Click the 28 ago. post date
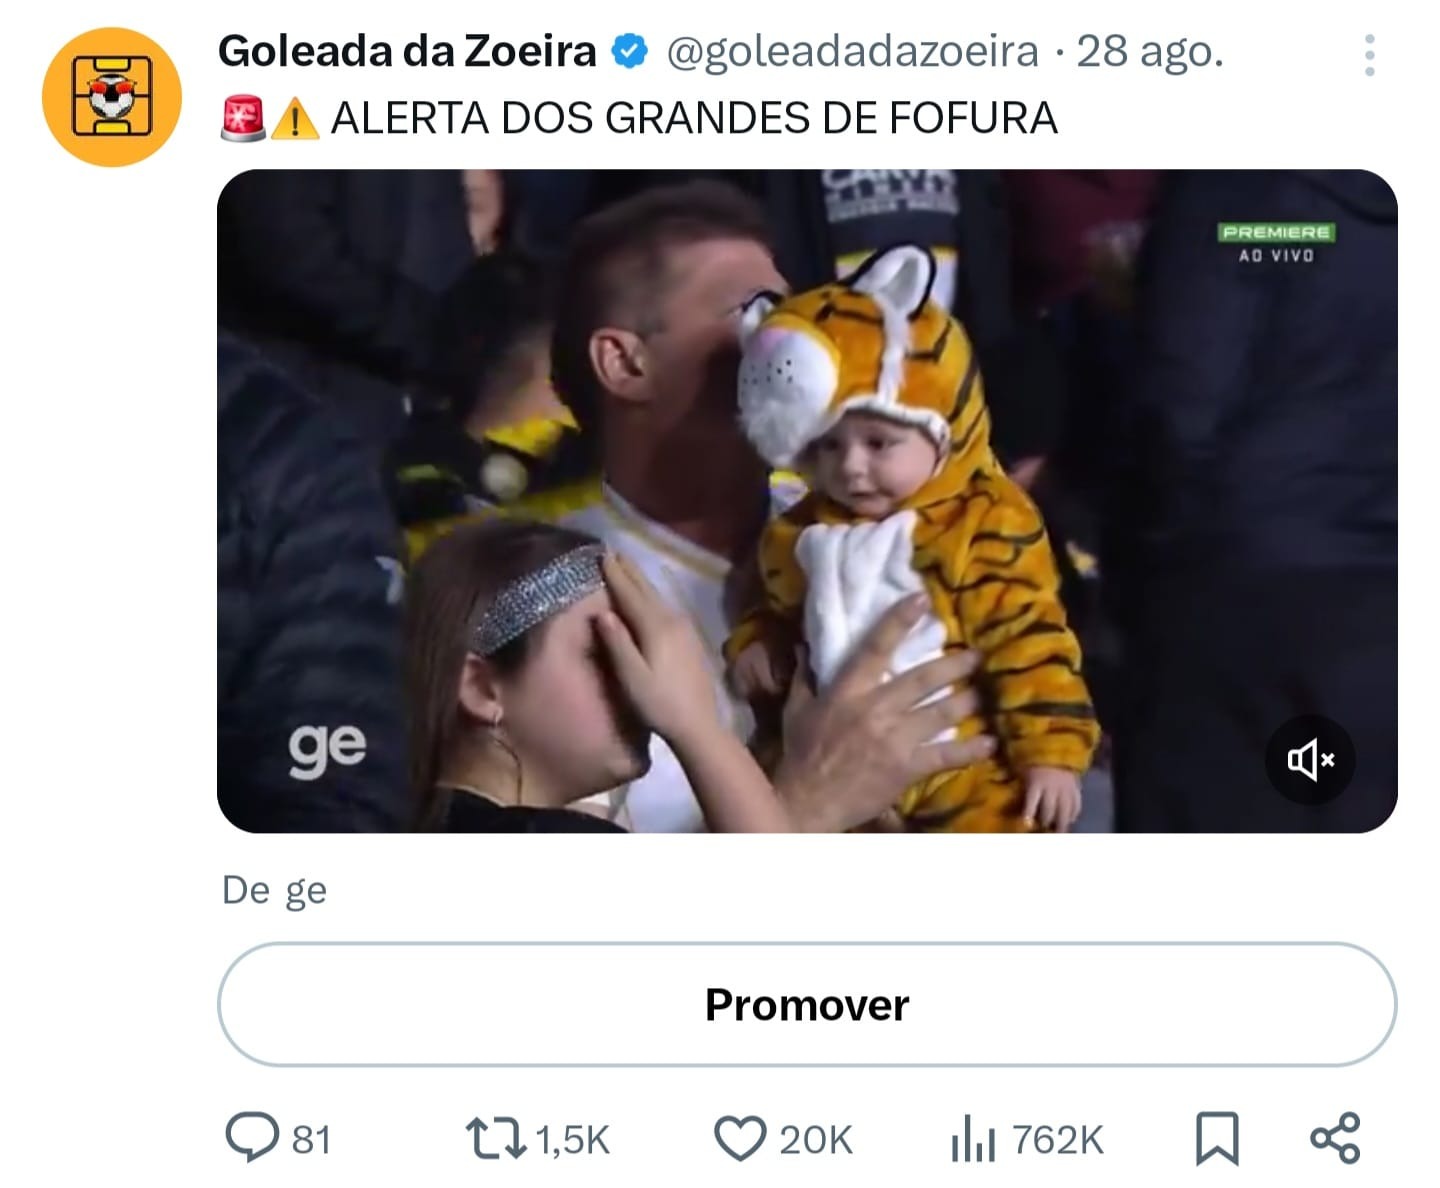1440x1188 pixels. [x=1150, y=52]
